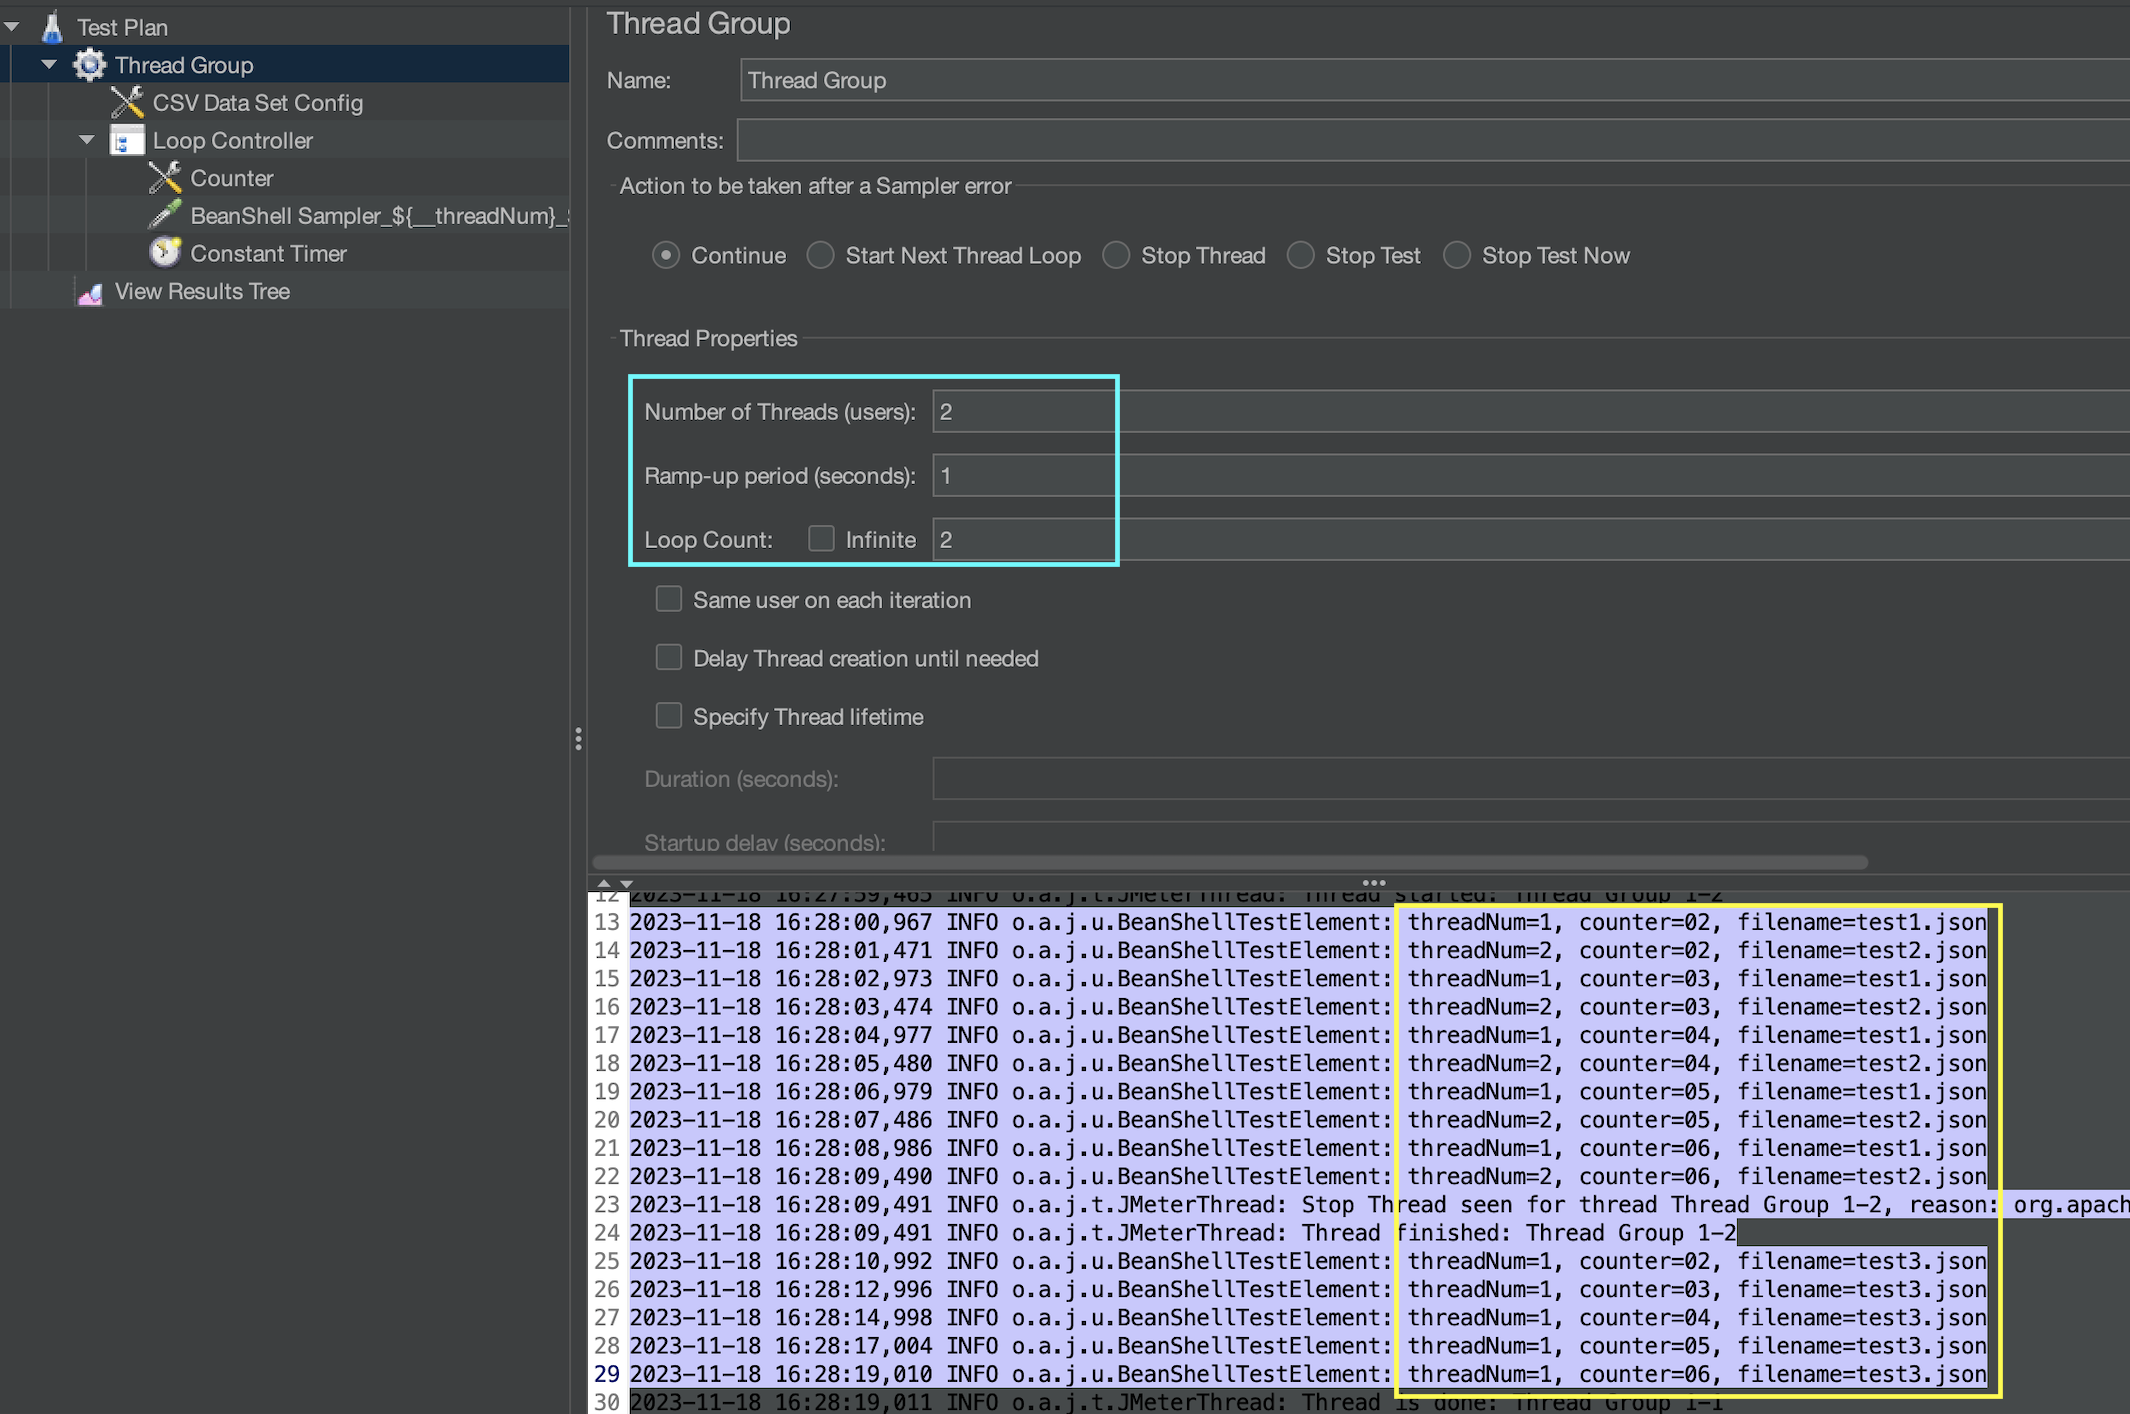This screenshot has height=1414, width=2130.
Task: Enable the Infinite loop count checkbox
Action: [x=821, y=539]
